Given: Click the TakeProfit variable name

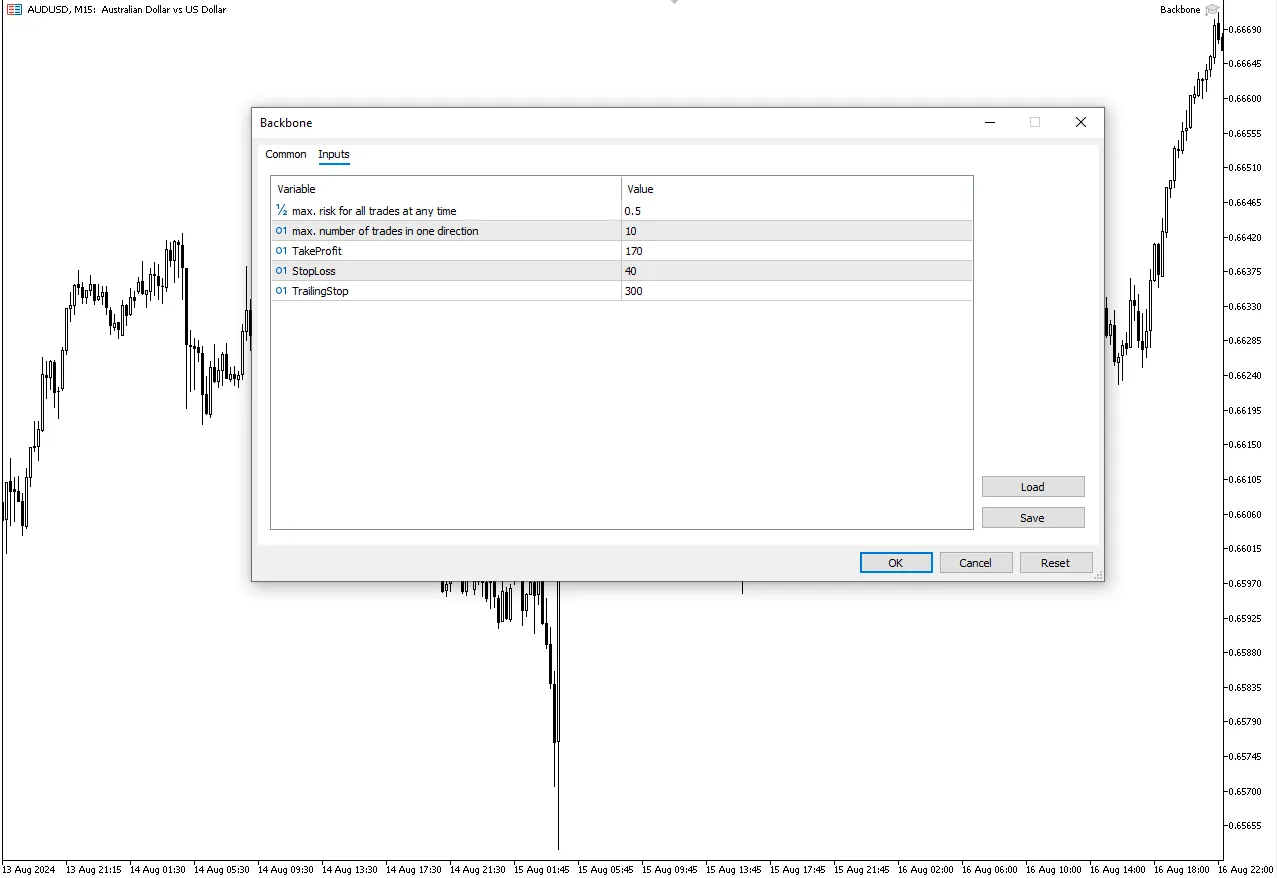Looking at the screenshot, I should point(317,251).
